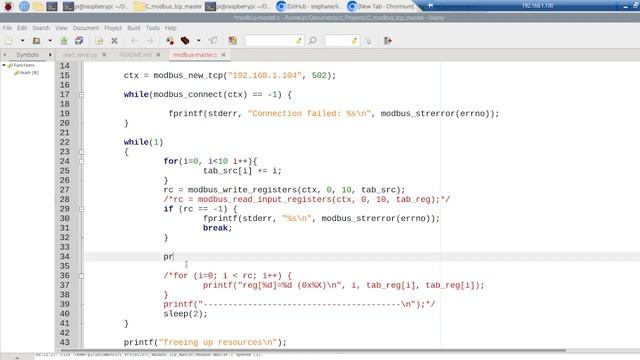
Task: Select the modbus-master.c tab
Action: point(194,55)
